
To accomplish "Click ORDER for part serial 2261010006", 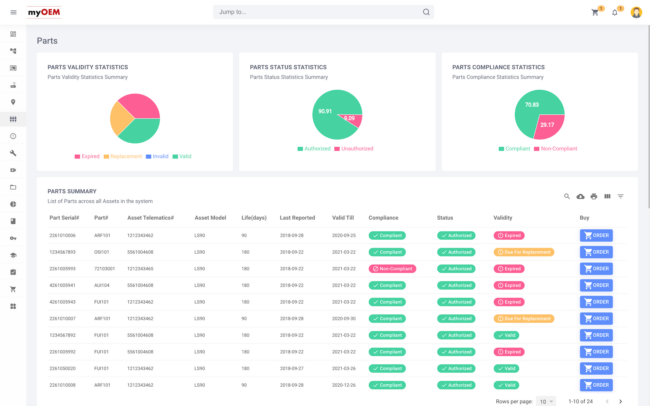I will tap(596, 235).
